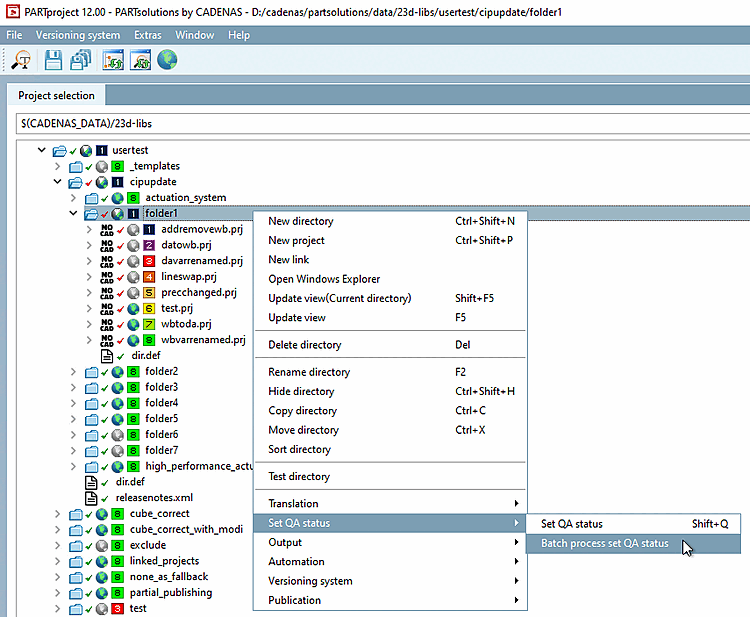Image resolution: width=750 pixels, height=617 pixels.
Task: Click status 6 icon beside test.prj
Action: [149, 308]
